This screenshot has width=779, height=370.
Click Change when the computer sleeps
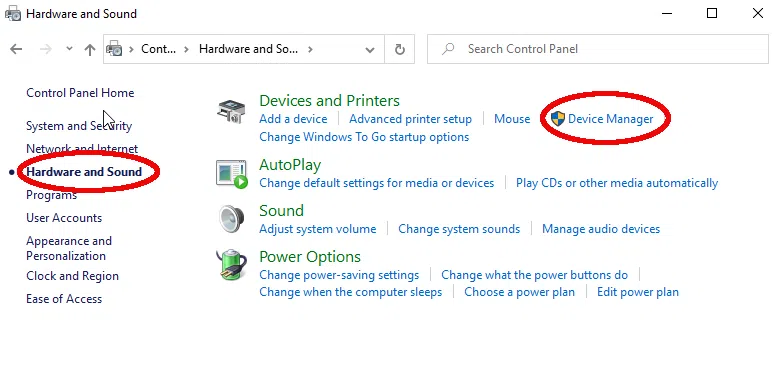point(350,292)
